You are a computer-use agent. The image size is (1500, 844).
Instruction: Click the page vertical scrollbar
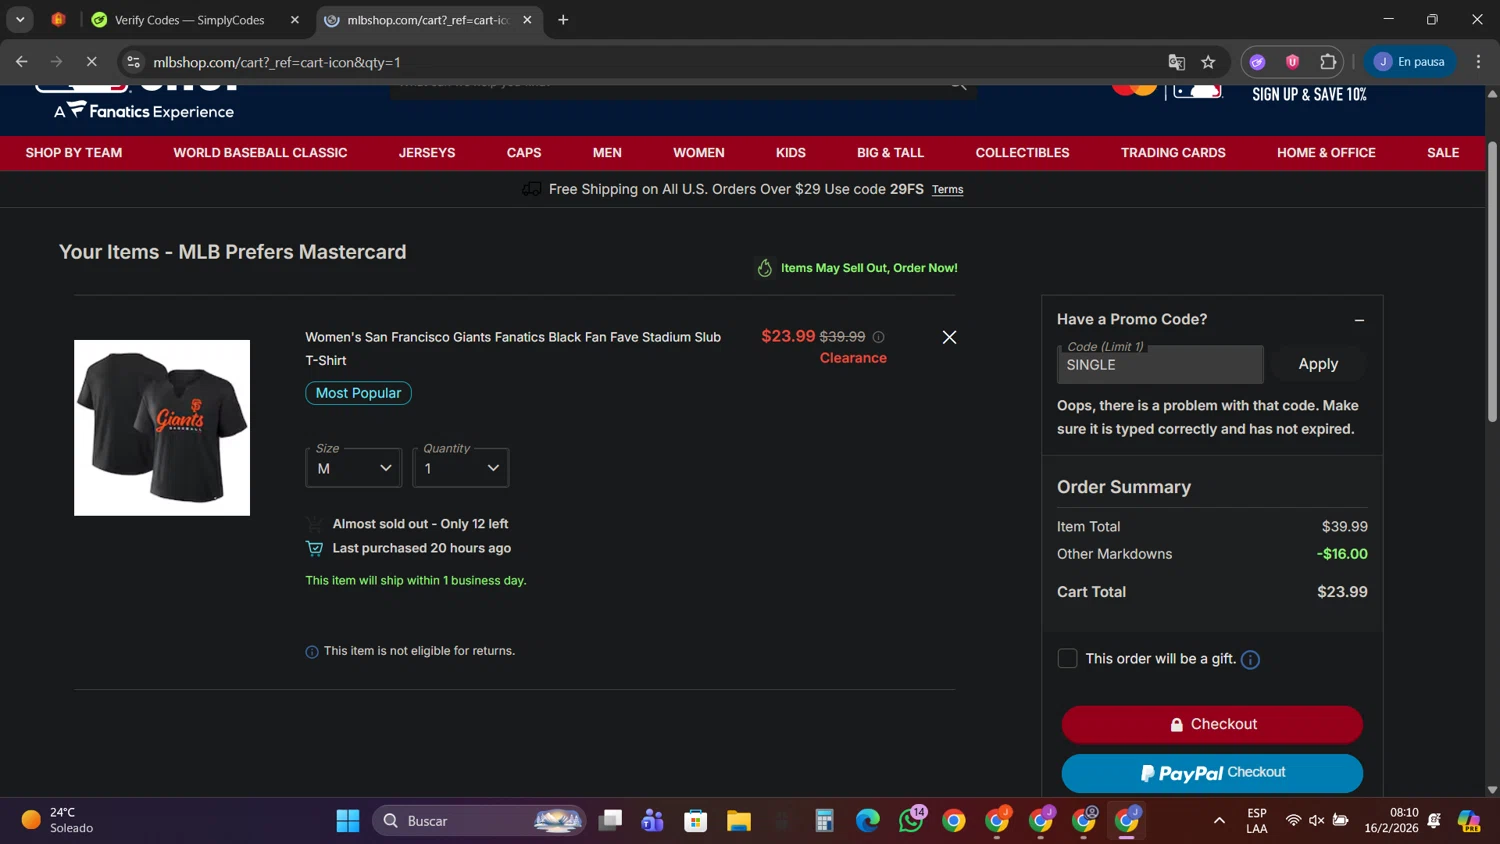1492,282
